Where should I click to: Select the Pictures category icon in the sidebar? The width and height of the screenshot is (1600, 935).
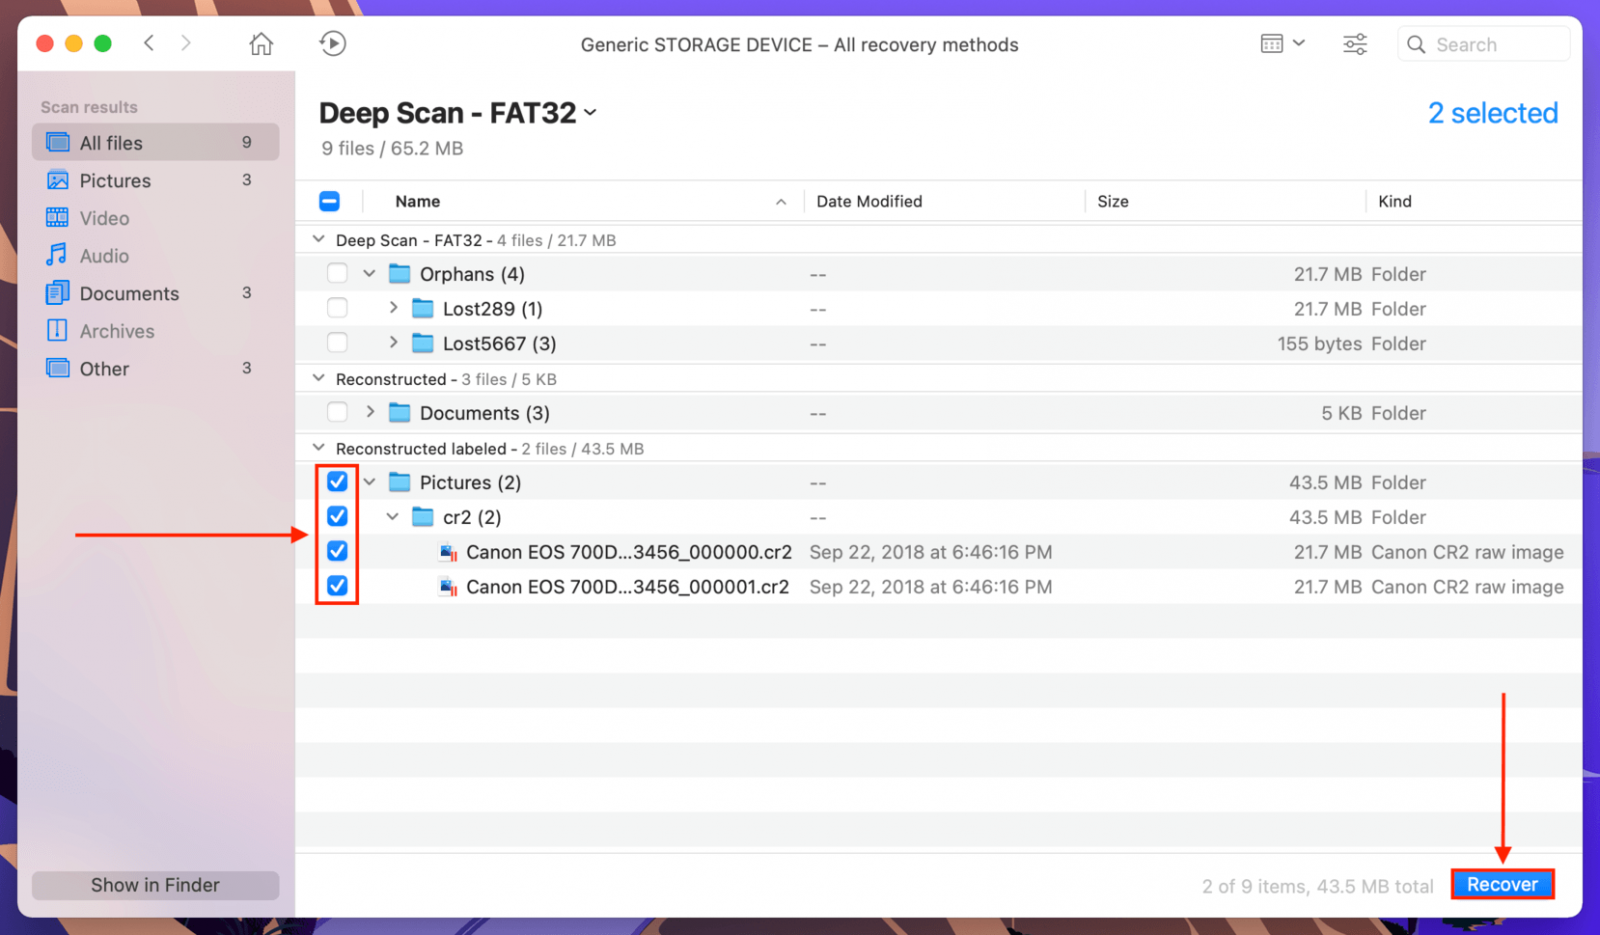tap(57, 181)
